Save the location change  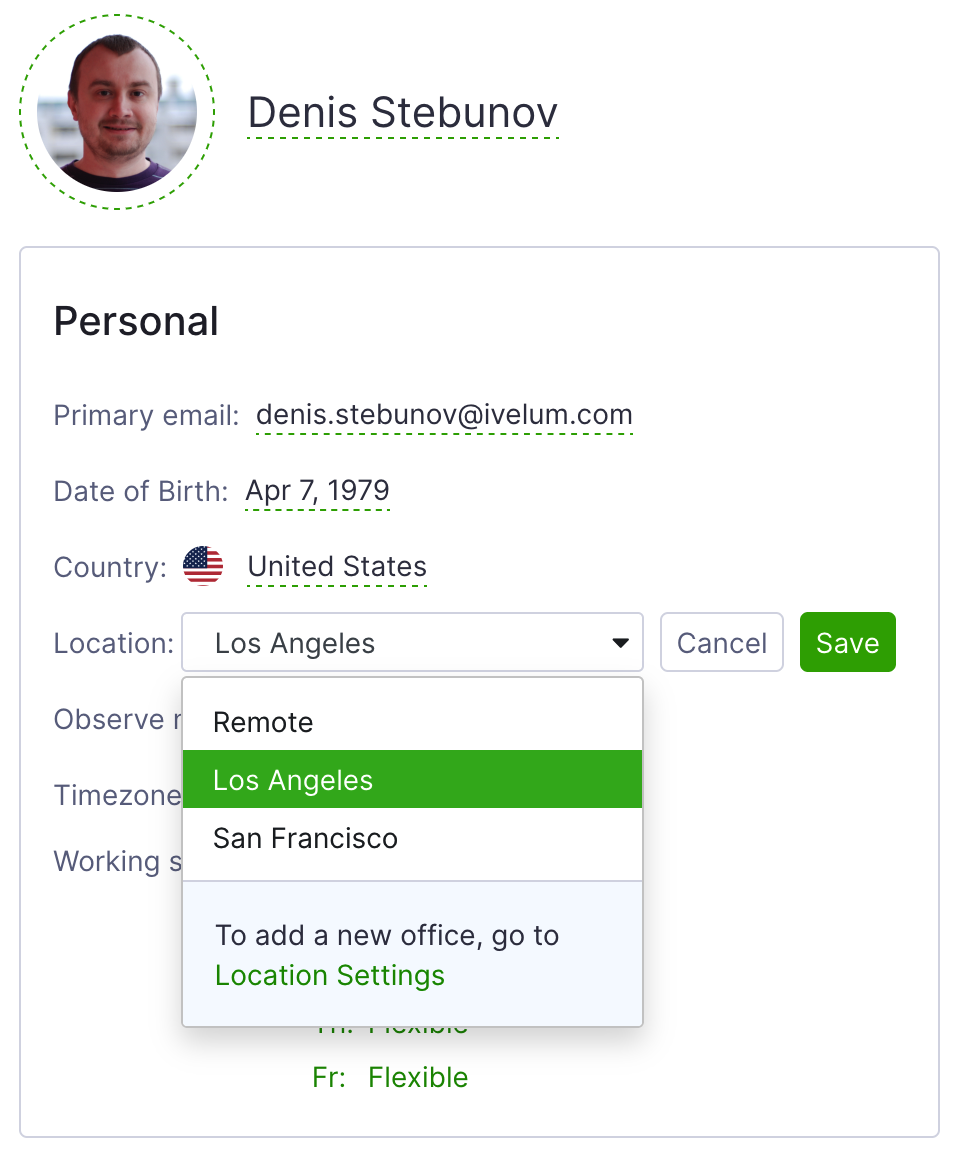(848, 643)
